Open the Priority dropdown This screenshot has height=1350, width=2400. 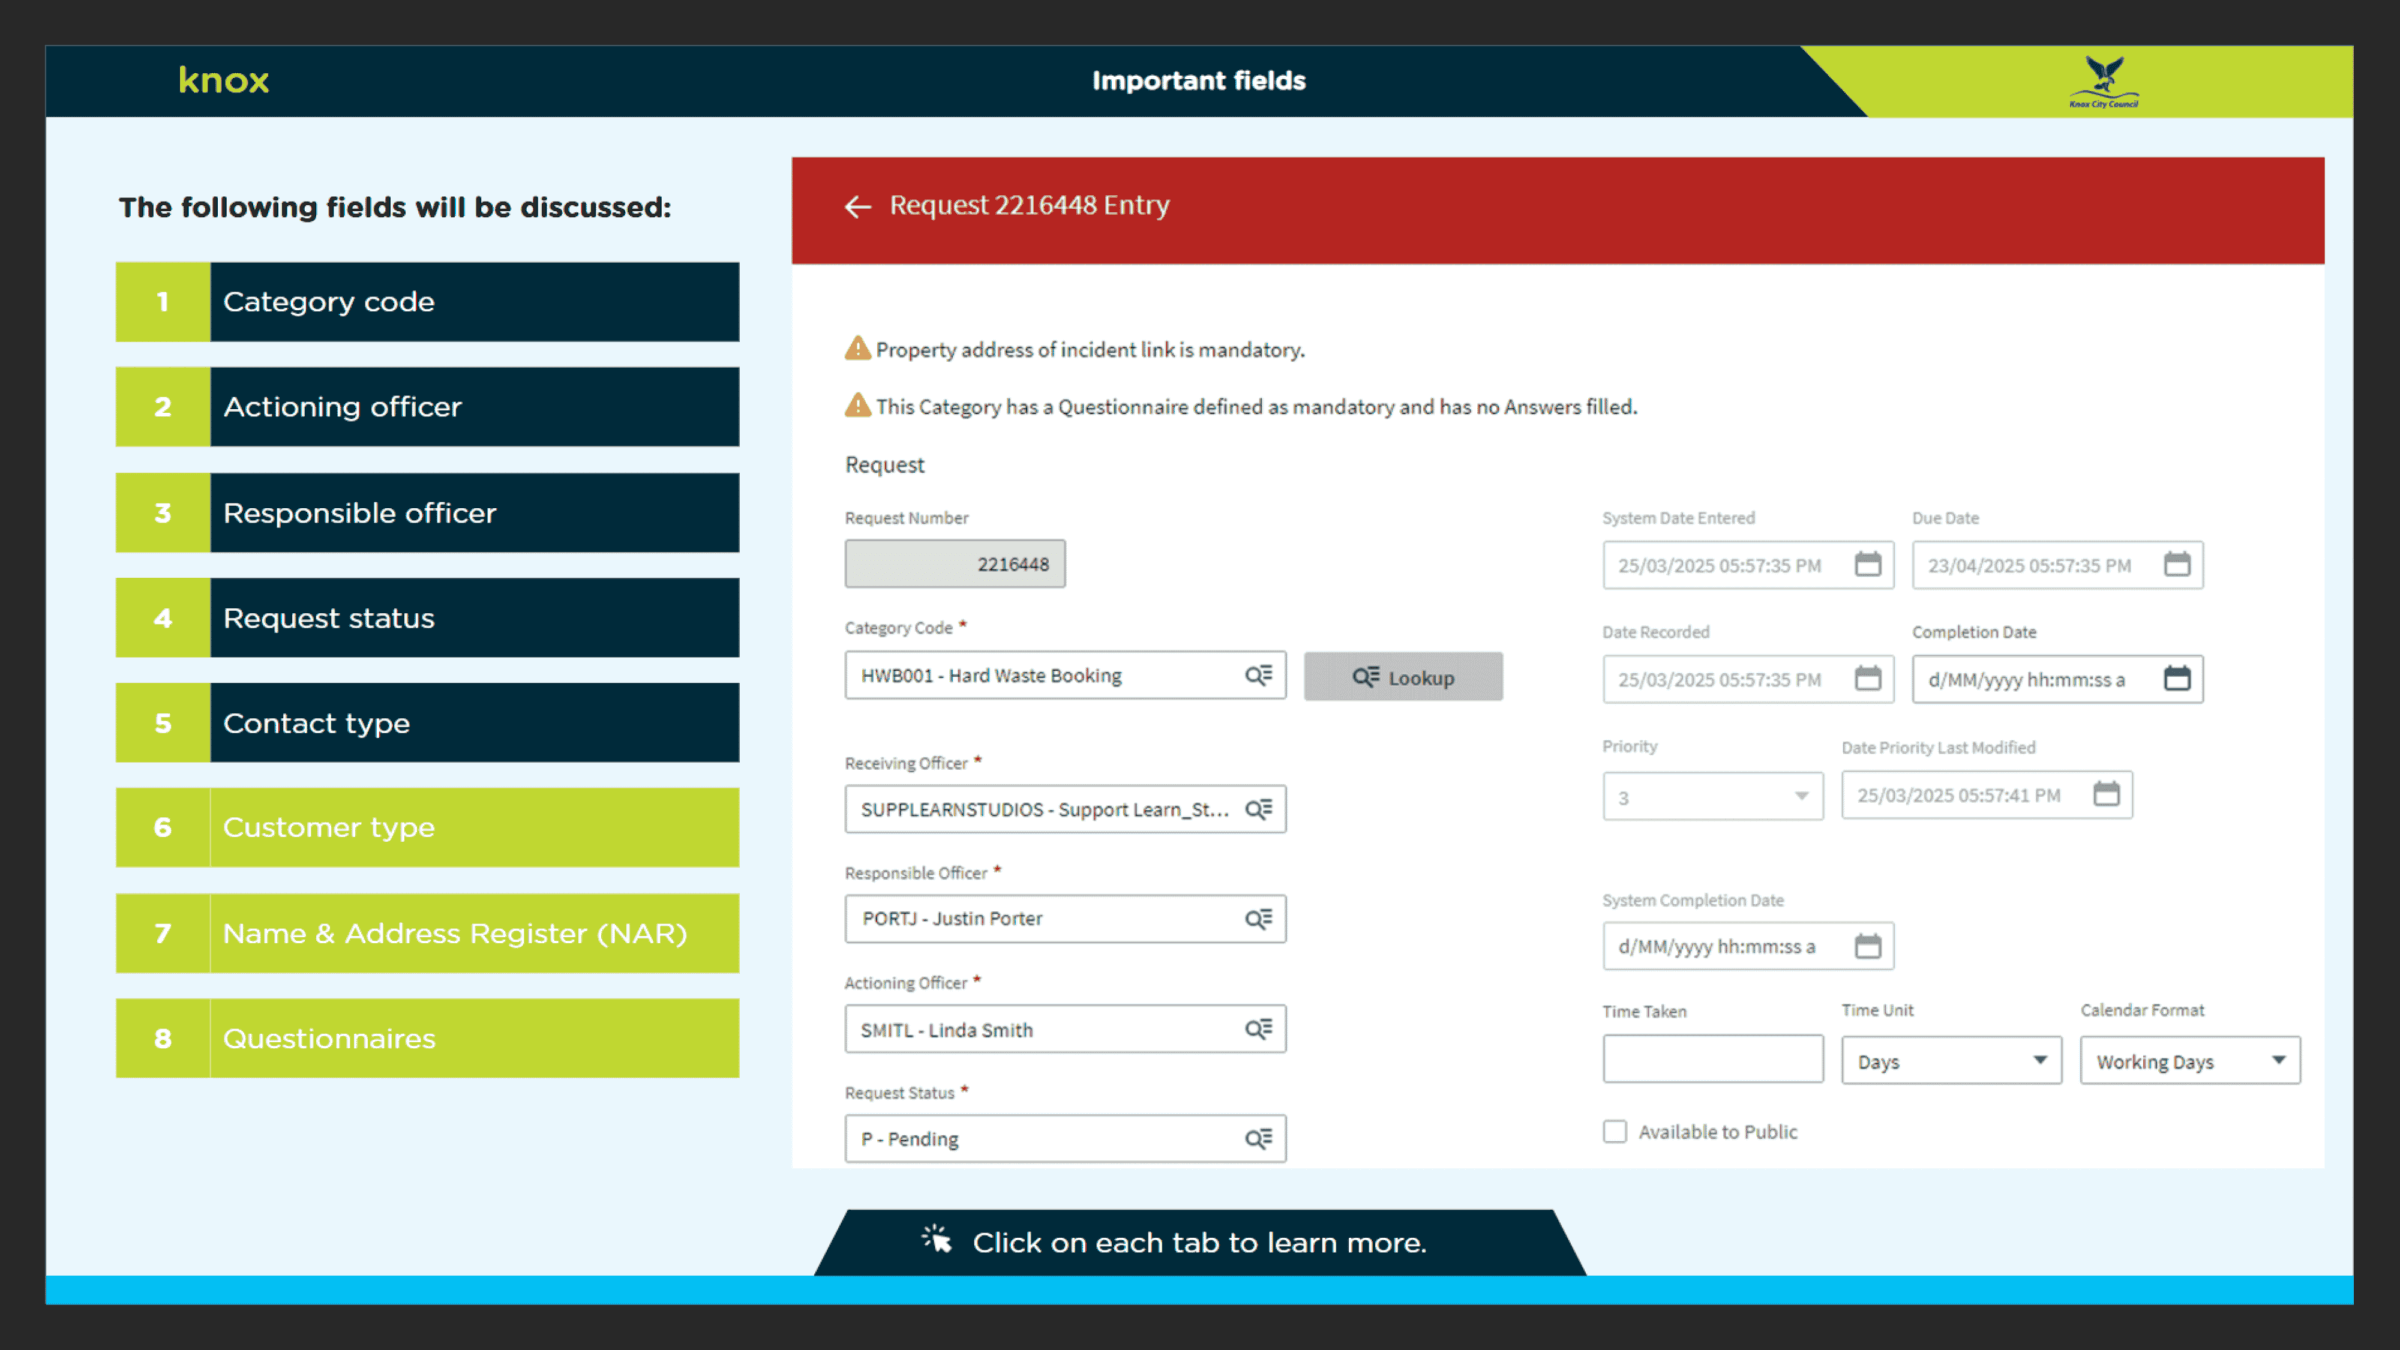[1712, 797]
